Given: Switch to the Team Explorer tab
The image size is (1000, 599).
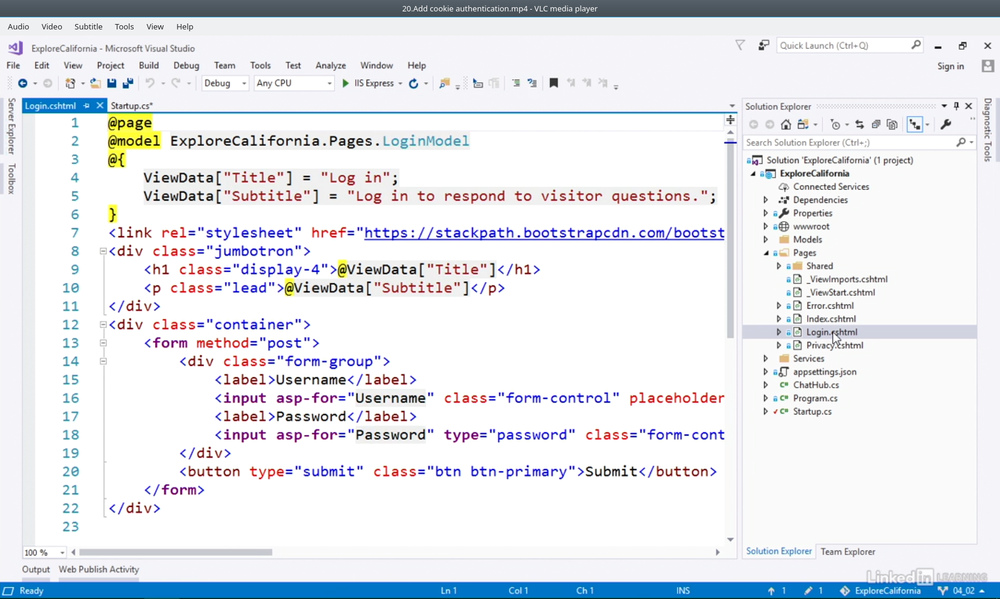Looking at the screenshot, I should [x=848, y=552].
